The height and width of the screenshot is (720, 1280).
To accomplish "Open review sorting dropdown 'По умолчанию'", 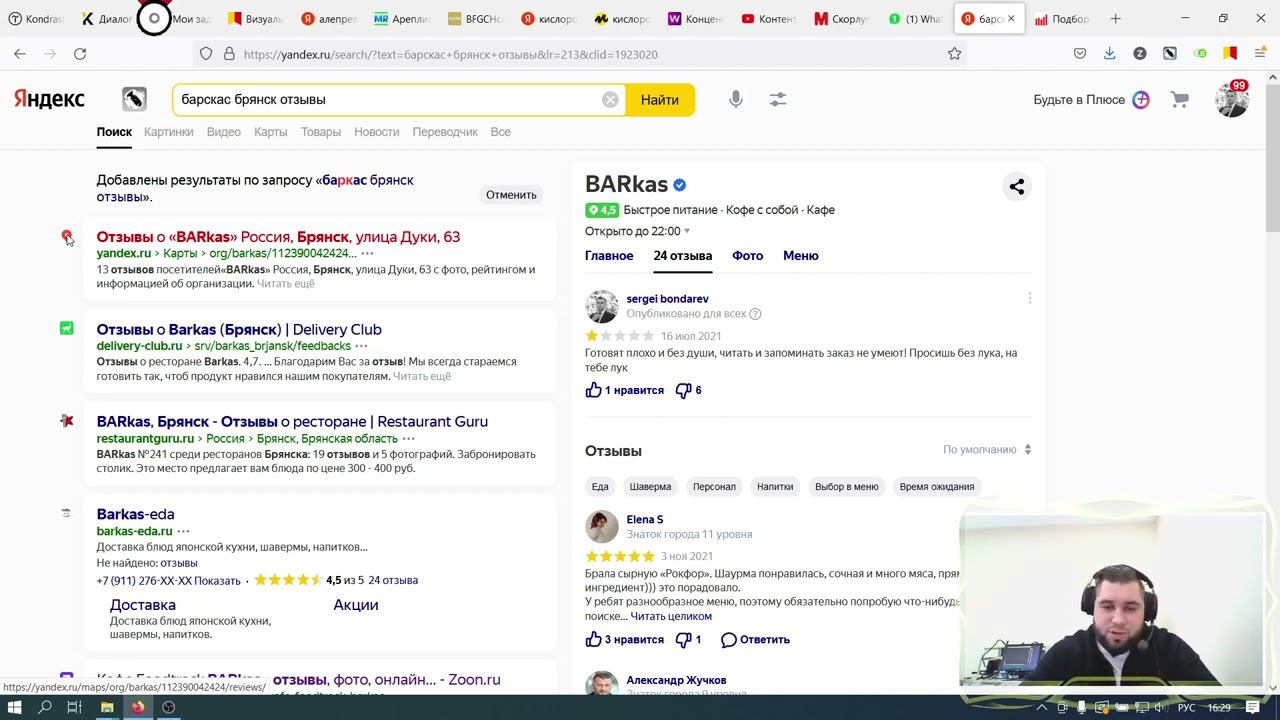I will coord(987,450).
